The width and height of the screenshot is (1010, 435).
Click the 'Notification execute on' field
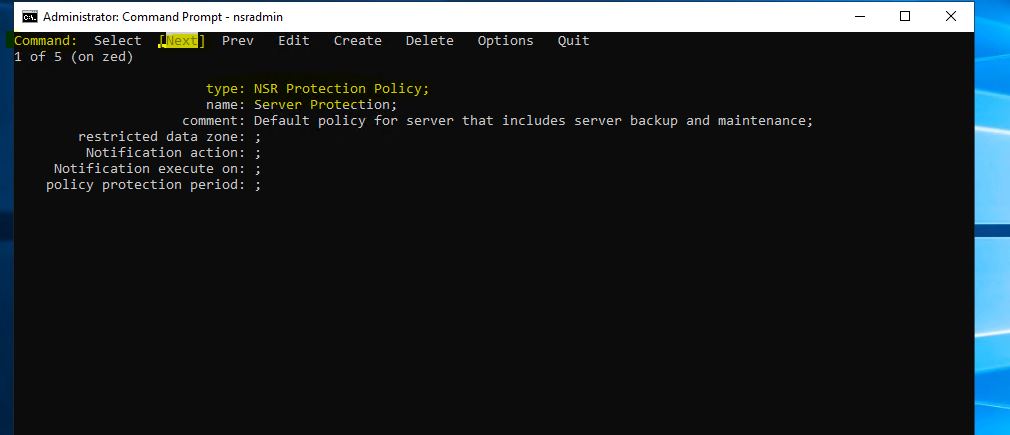[149, 169]
